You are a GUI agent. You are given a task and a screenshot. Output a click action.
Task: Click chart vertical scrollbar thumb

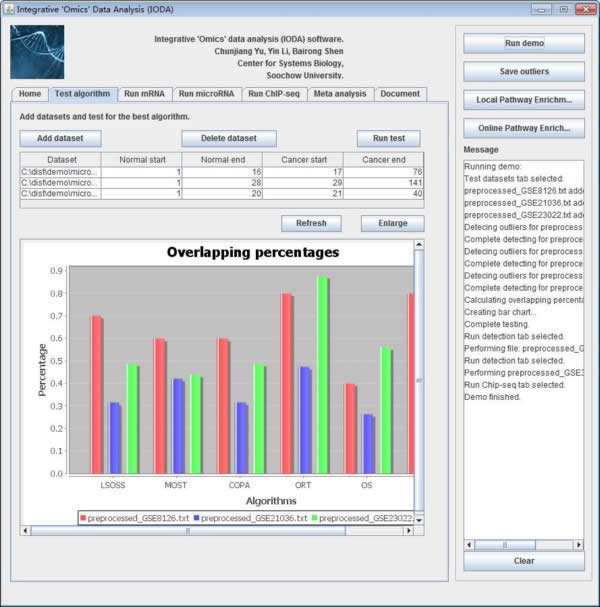(x=419, y=381)
